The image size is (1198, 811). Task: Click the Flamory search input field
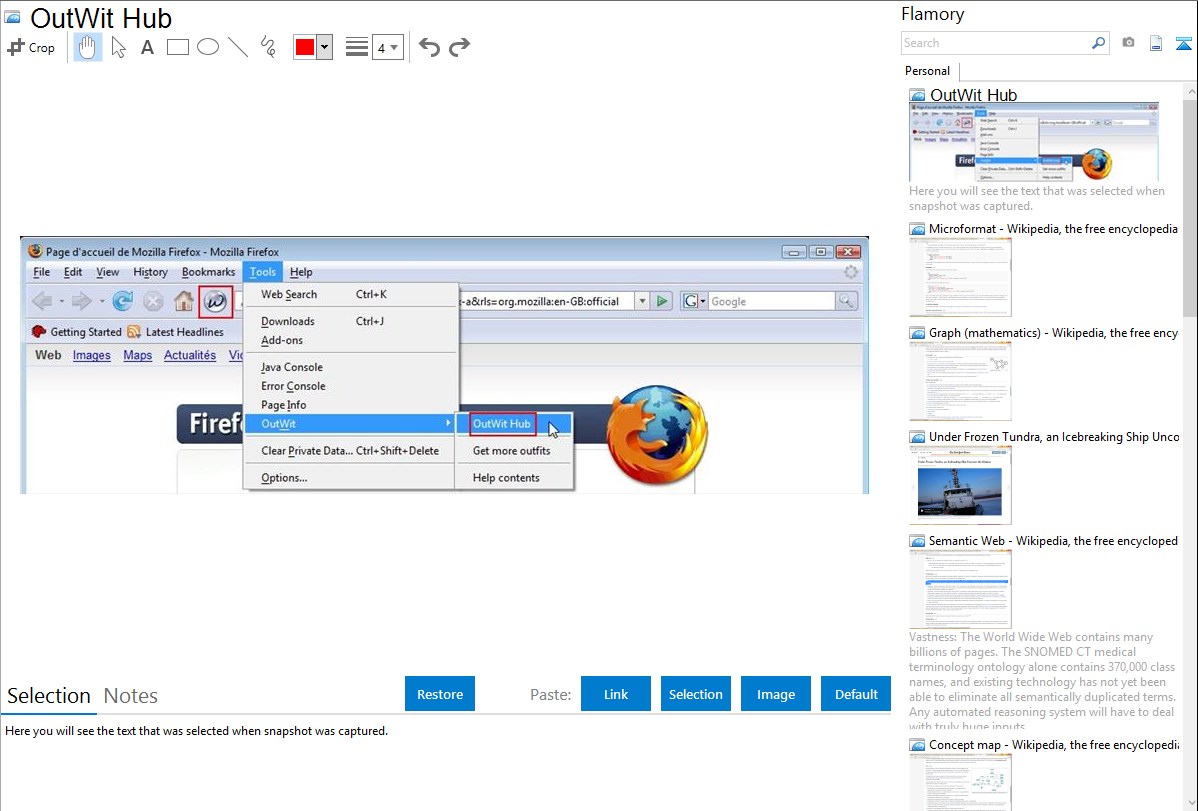pos(995,43)
